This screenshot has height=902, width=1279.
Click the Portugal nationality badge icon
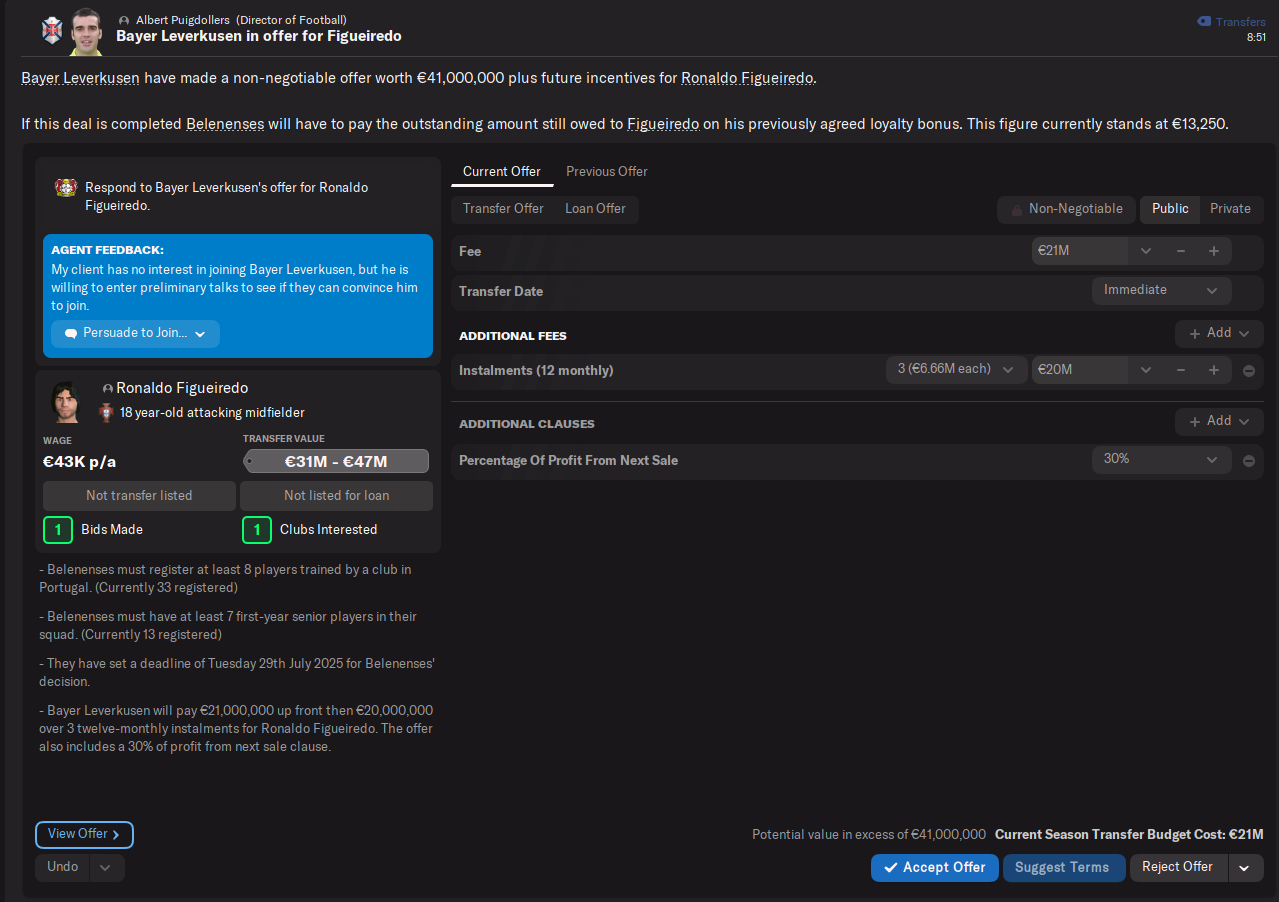107,412
